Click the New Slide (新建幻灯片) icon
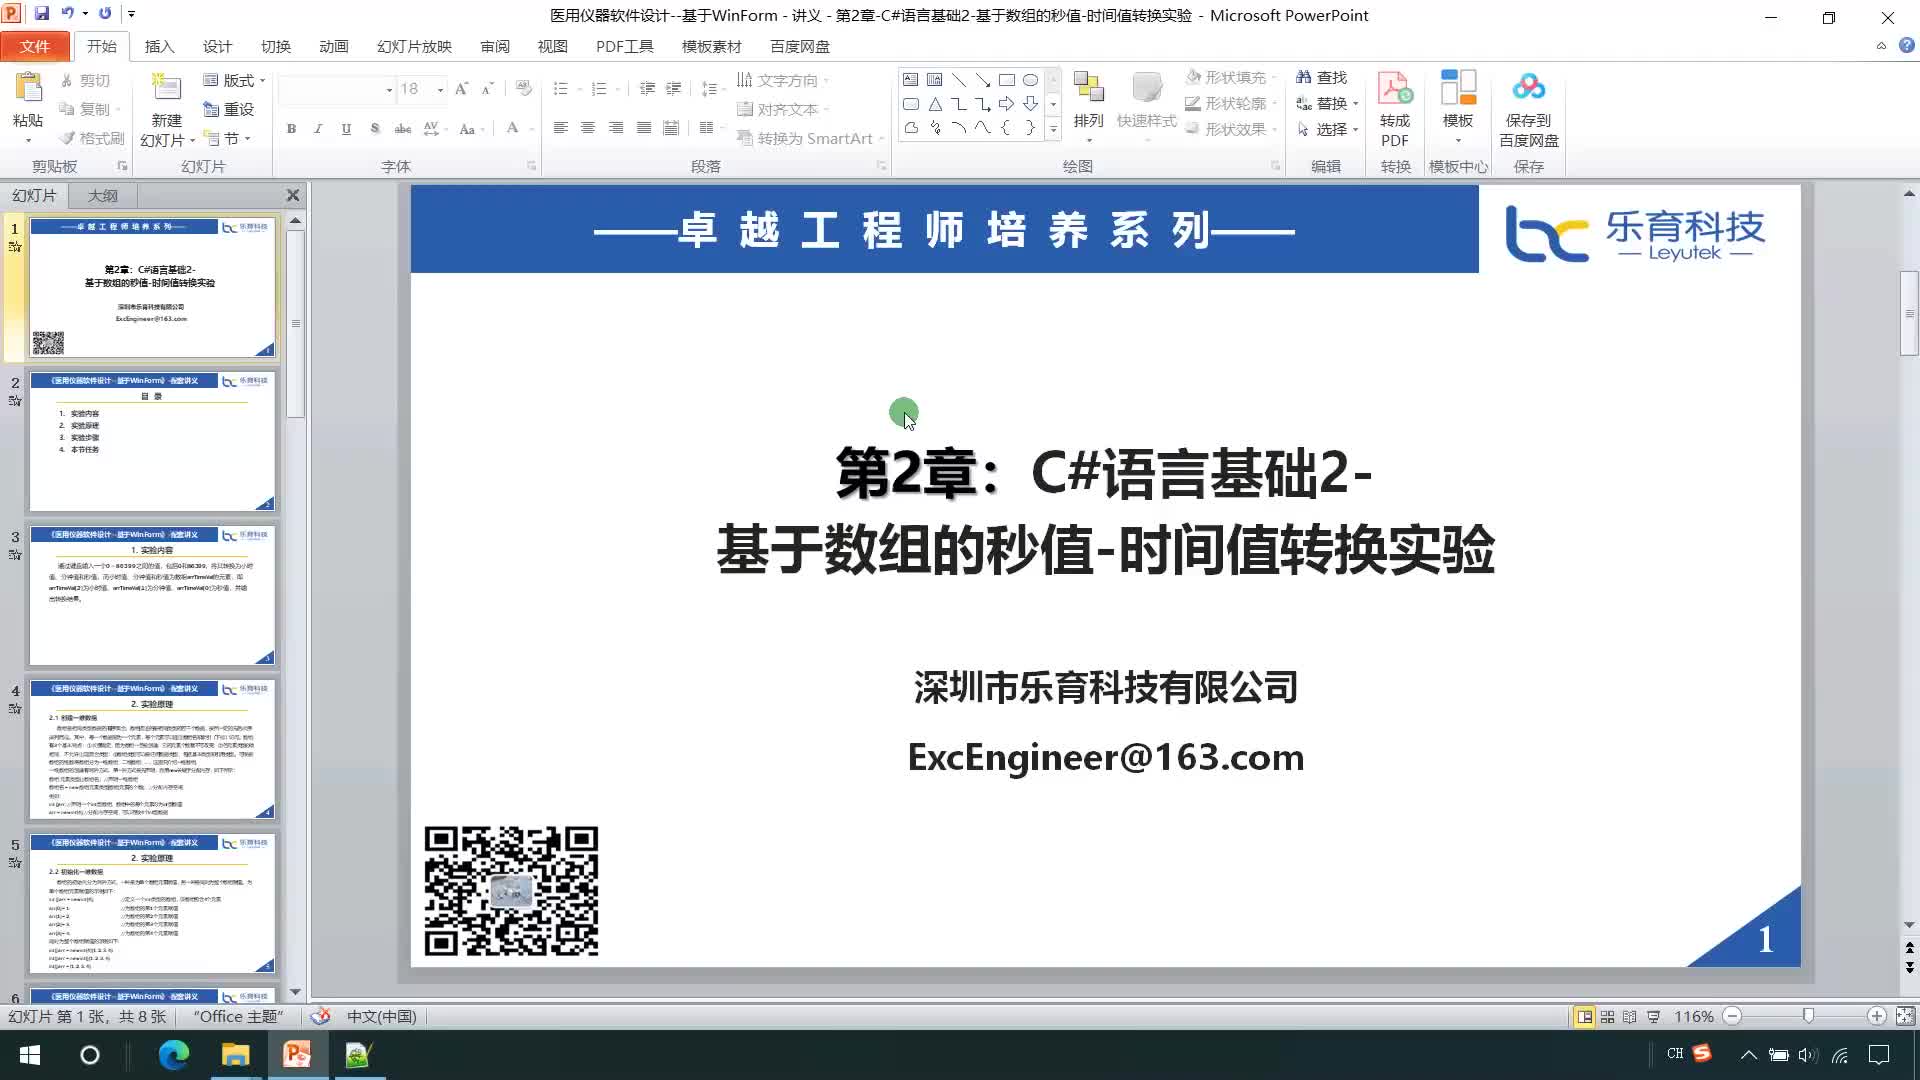The image size is (1920, 1080). pyautogui.click(x=166, y=88)
